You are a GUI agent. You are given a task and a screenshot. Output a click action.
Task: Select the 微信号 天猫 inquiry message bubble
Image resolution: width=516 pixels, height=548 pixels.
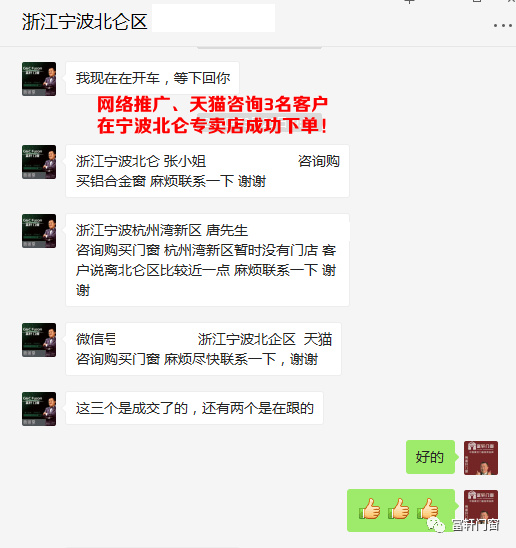coord(203,349)
